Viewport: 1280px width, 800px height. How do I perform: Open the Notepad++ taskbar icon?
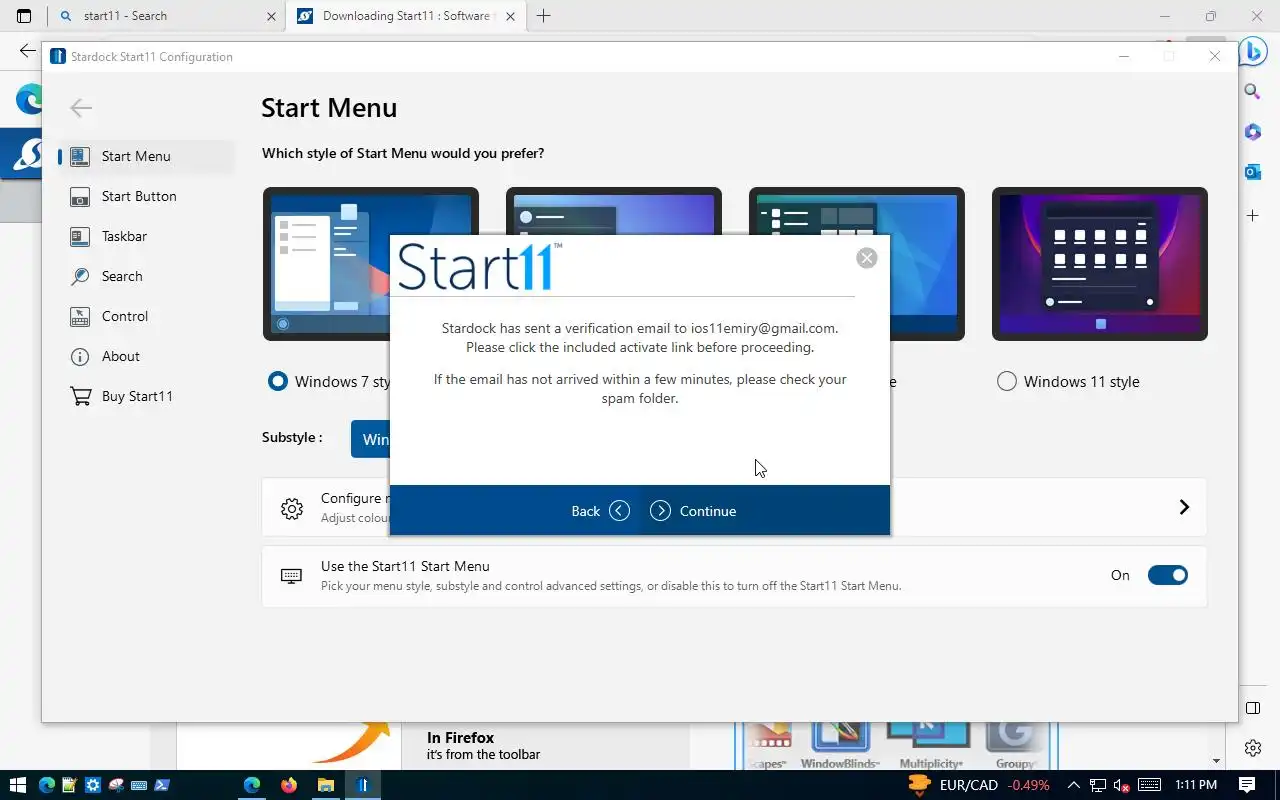pos(69,785)
